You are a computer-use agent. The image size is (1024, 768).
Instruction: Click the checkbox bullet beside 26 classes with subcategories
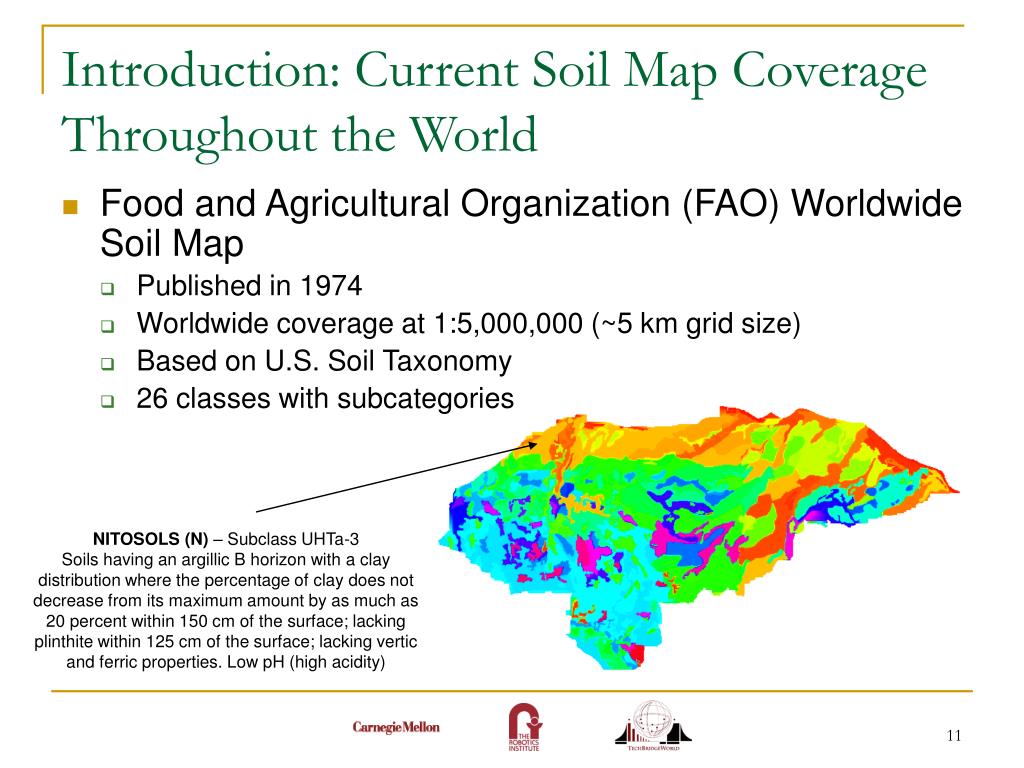(x=108, y=401)
